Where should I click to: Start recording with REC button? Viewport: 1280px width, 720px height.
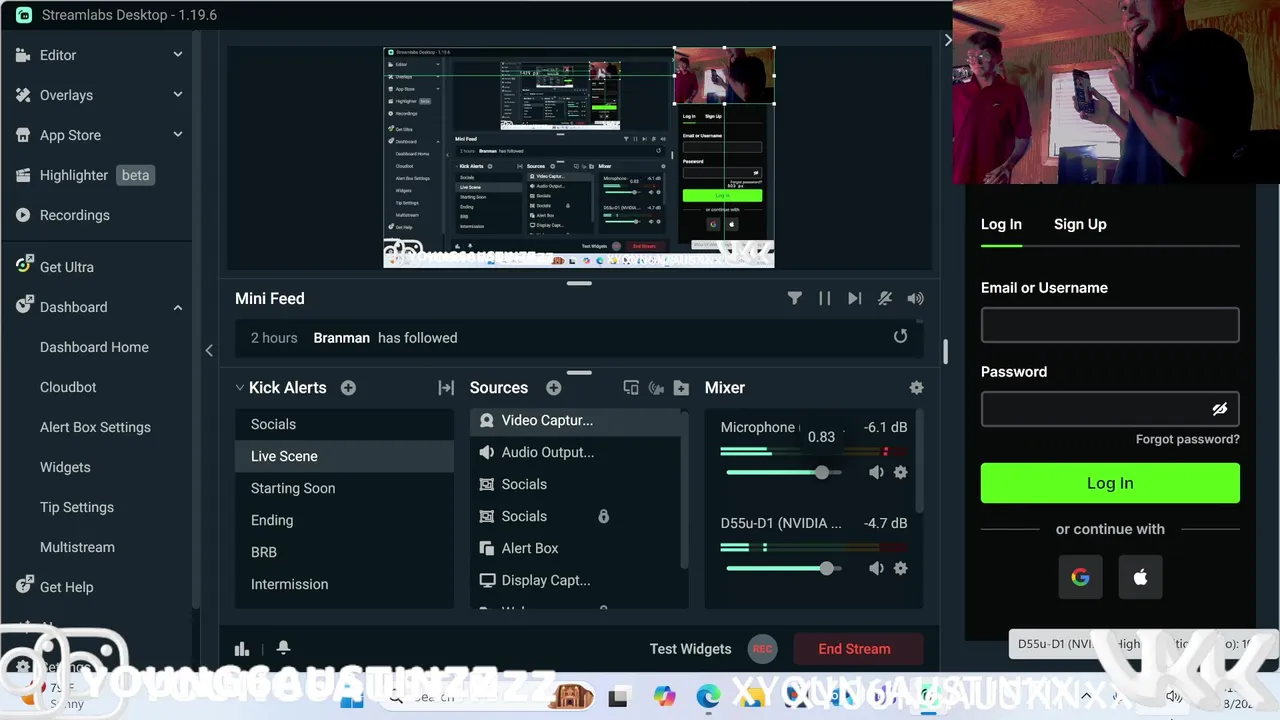click(x=762, y=649)
